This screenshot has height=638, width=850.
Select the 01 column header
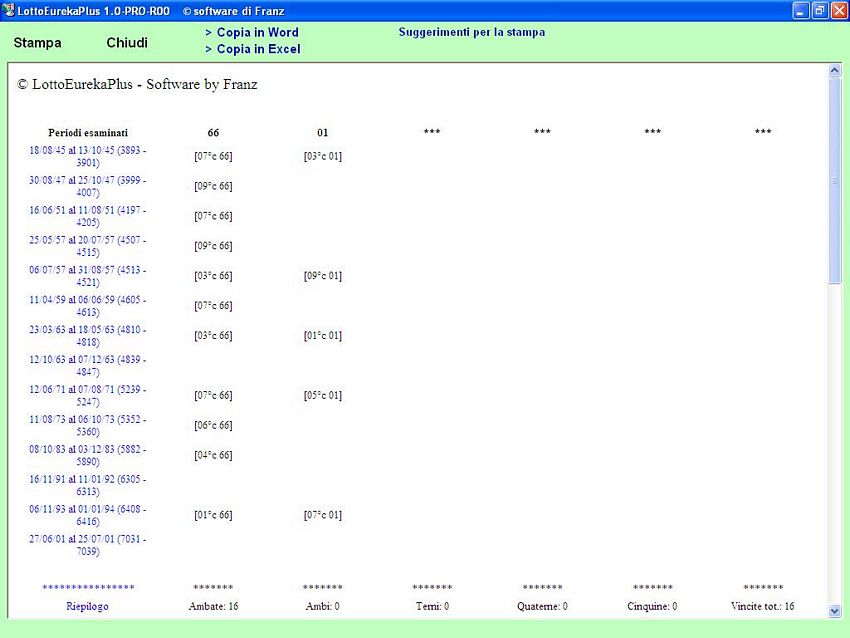pyautogui.click(x=323, y=133)
